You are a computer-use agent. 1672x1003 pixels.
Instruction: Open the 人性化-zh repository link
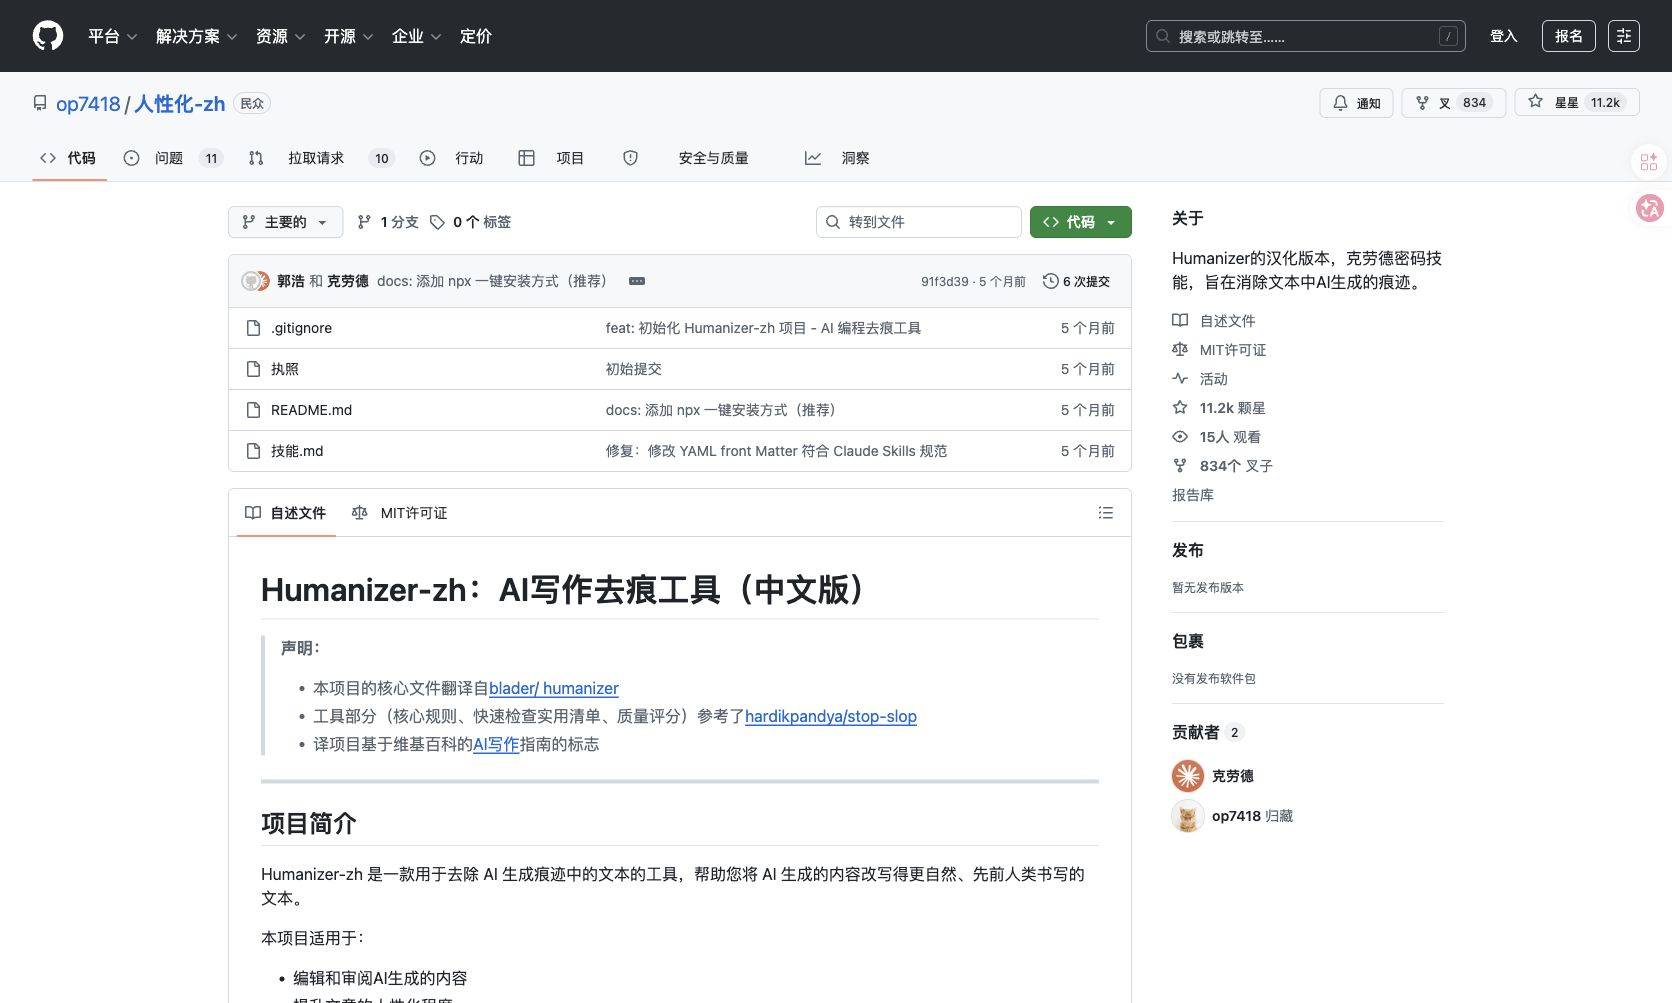tap(180, 104)
